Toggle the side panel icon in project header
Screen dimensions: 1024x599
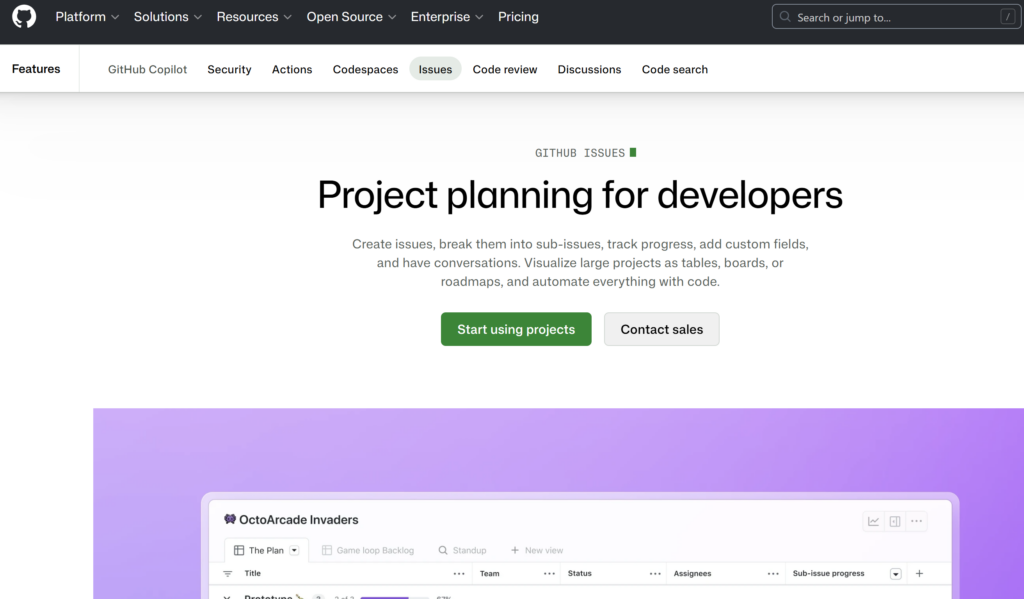click(895, 521)
